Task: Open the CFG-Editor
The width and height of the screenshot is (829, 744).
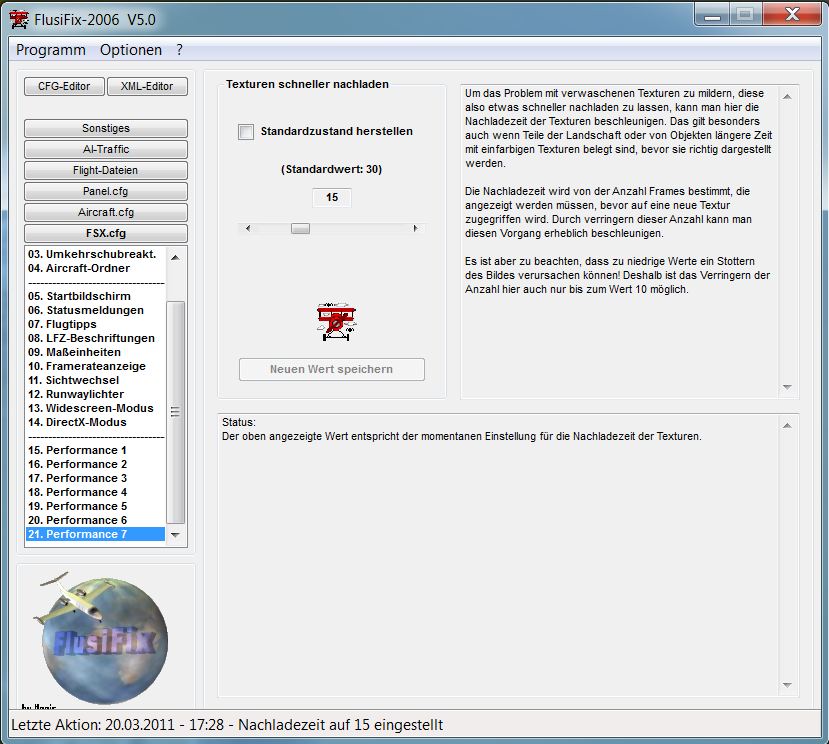Action: [x=64, y=86]
